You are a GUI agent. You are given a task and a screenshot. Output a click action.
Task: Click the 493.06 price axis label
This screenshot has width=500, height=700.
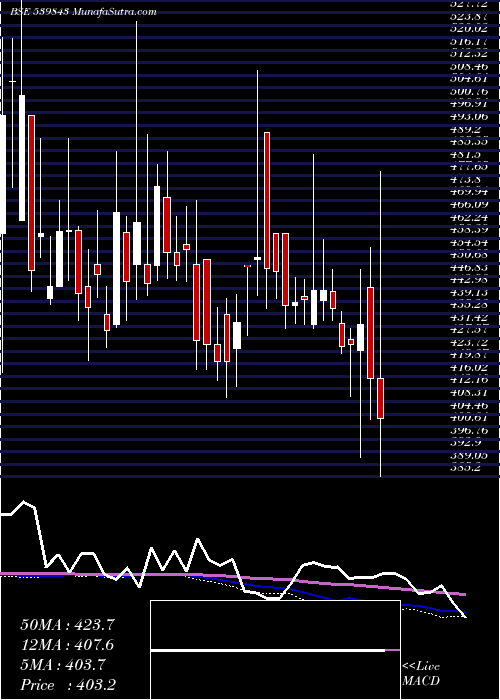click(x=467, y=117)
